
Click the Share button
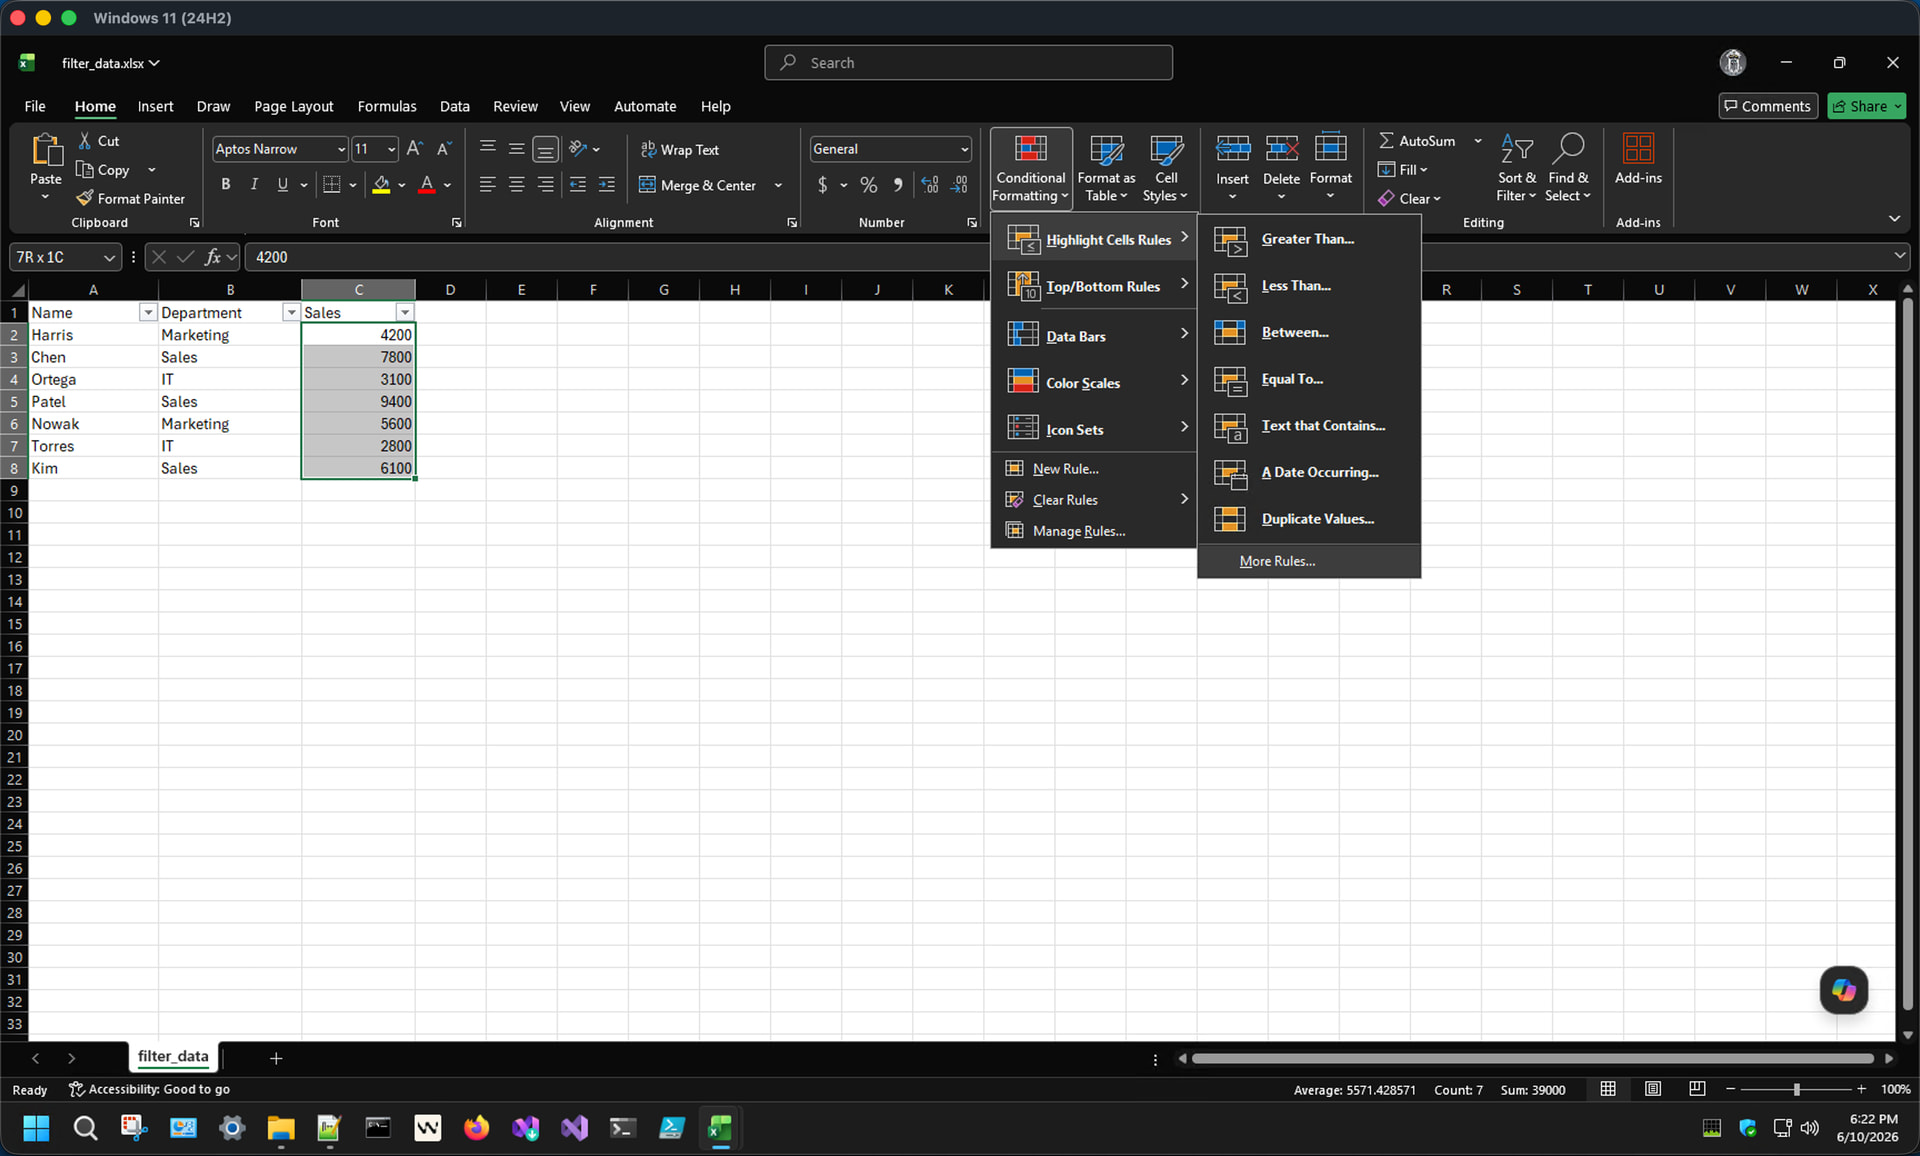click(1866, 106)
